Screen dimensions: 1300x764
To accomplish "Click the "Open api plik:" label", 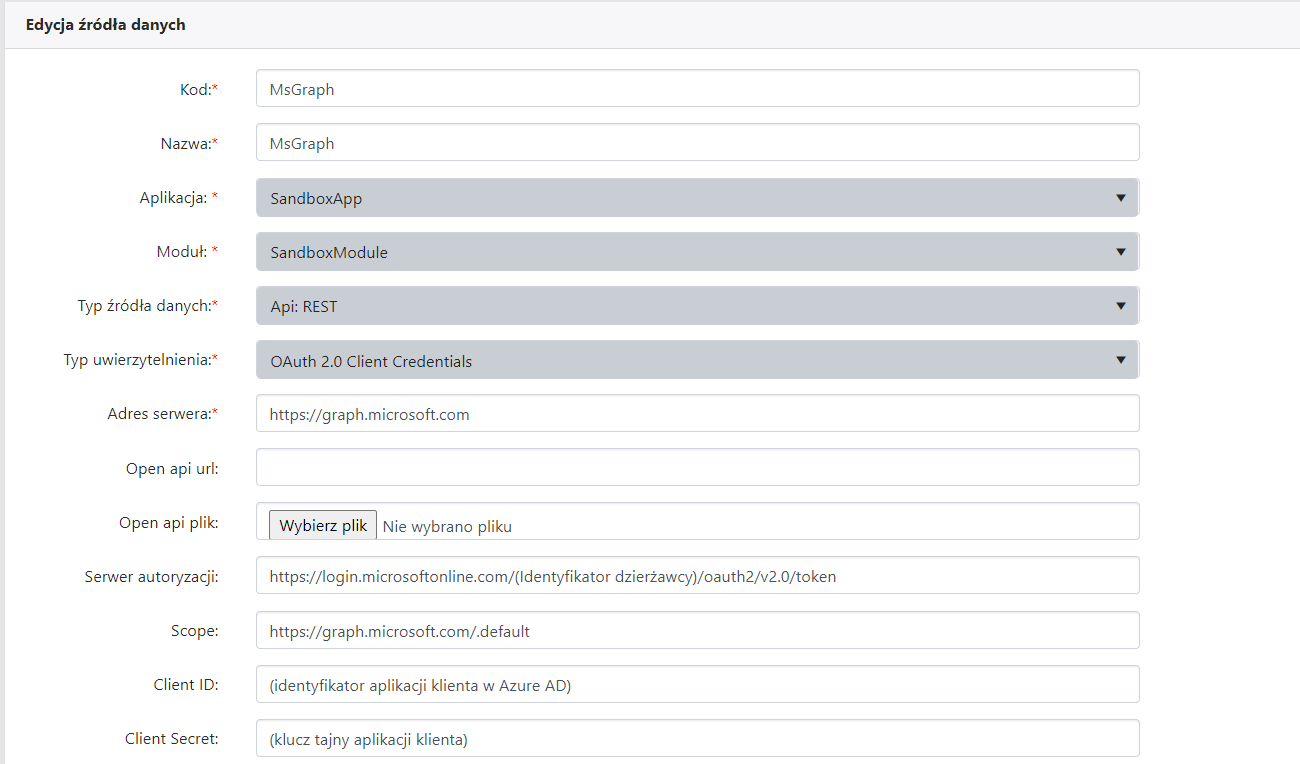I will pos(168,522).
